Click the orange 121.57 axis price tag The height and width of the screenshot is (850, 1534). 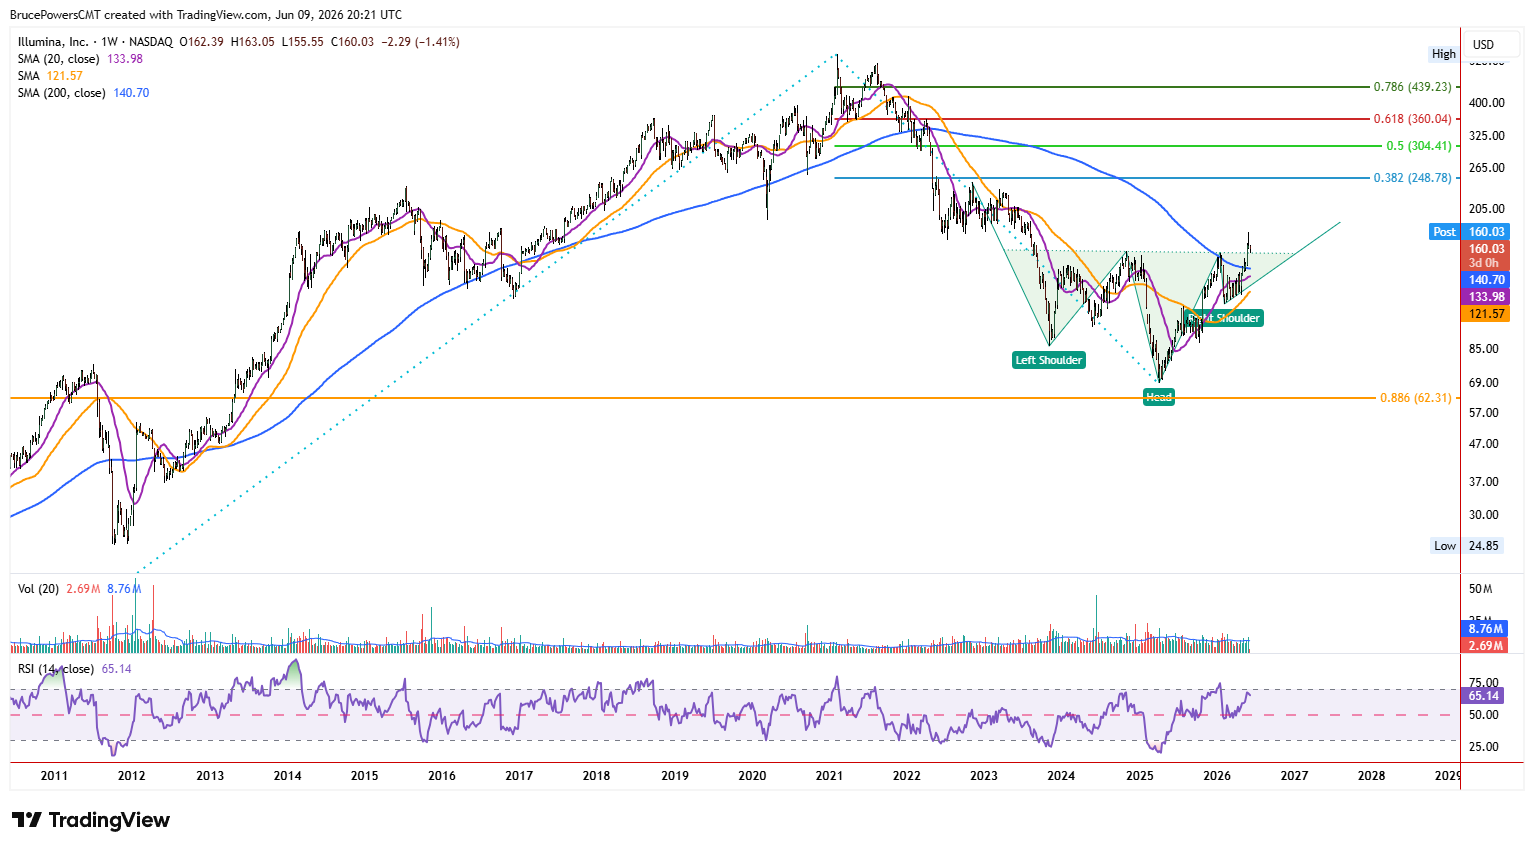click(x=1486, y=314)
